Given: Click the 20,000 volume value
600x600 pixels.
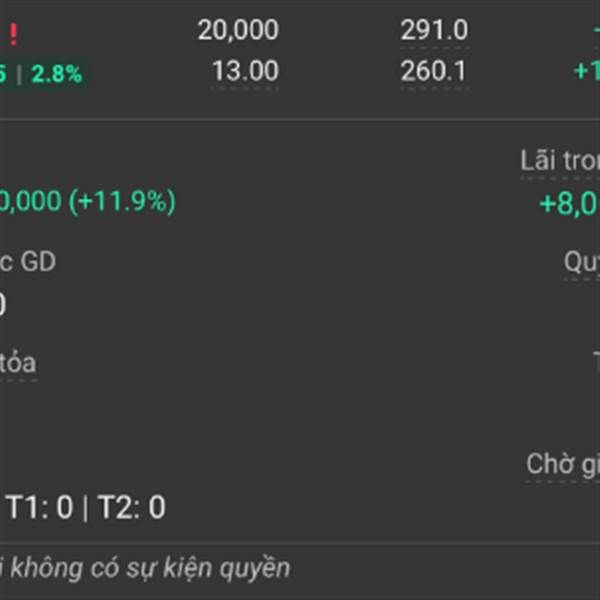Looking at the screenshot, I should click(x=238, y=30).
